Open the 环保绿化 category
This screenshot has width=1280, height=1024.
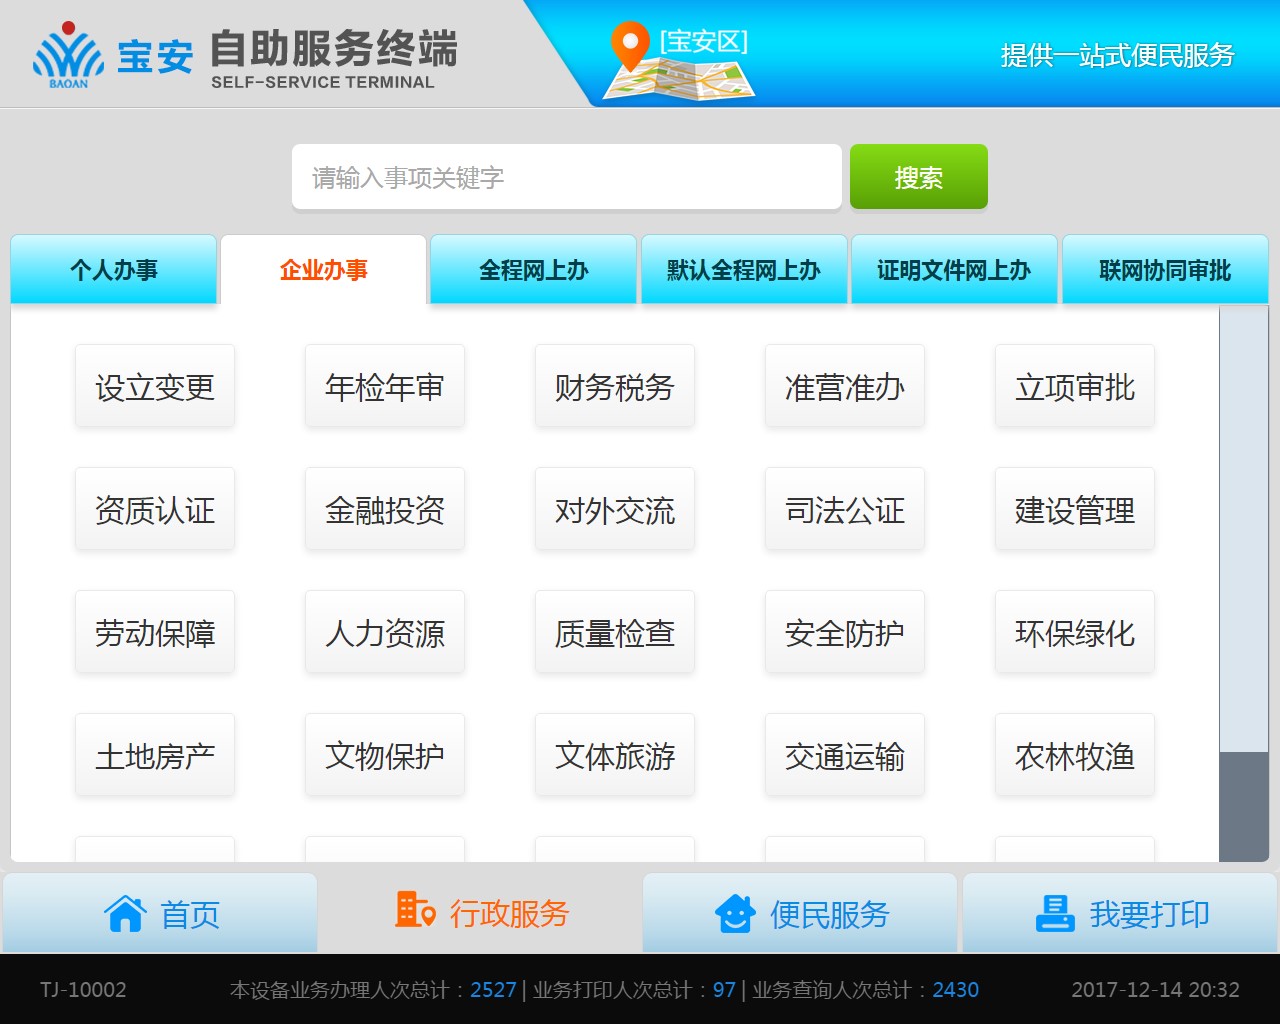[x=1075, y=633]
